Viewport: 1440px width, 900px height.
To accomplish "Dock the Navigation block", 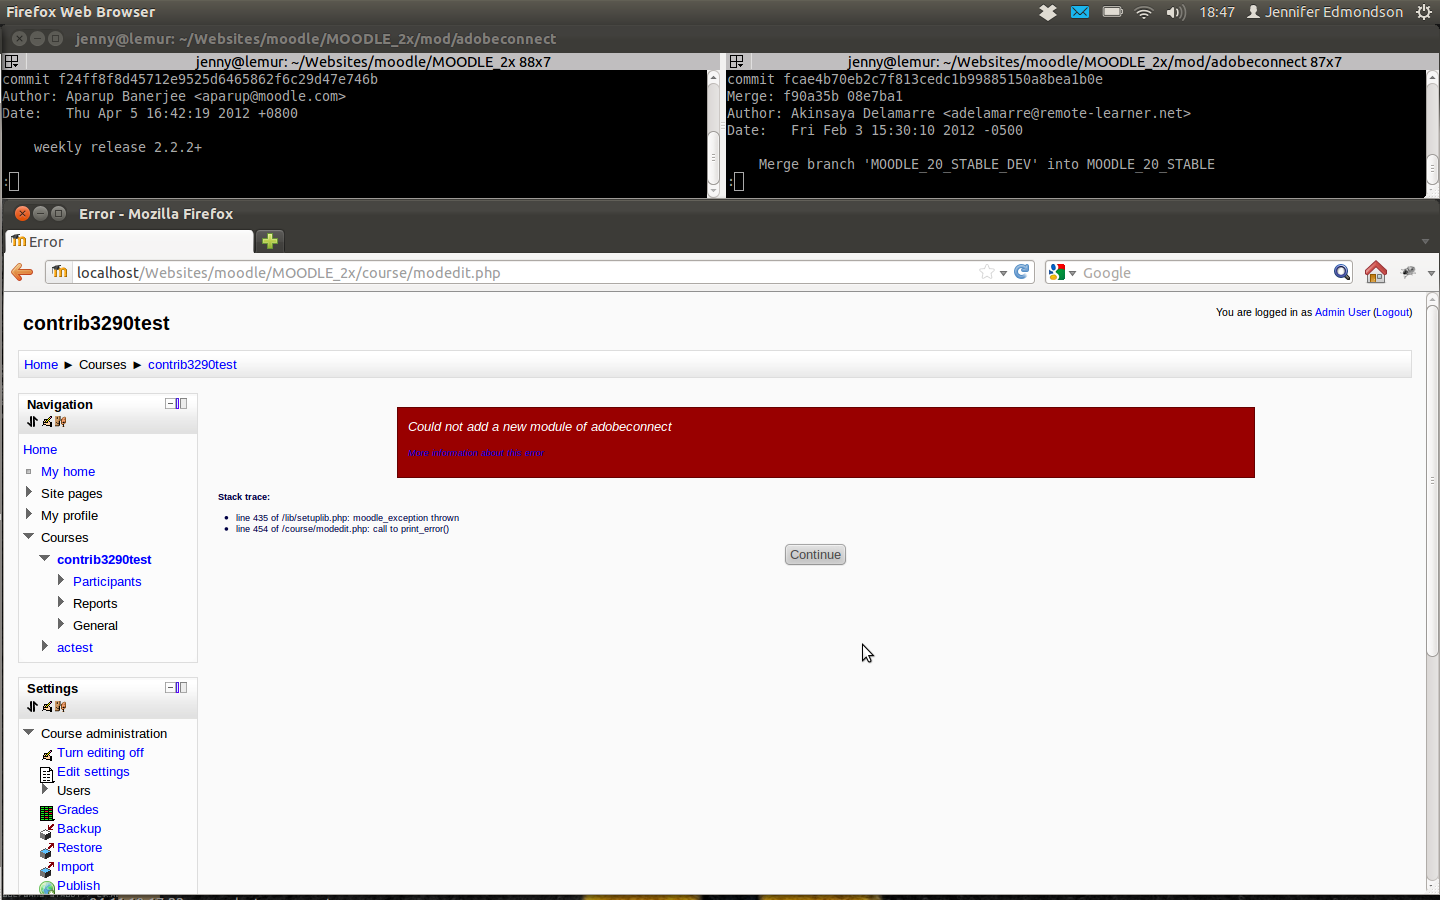I will [x=182, y=404].
